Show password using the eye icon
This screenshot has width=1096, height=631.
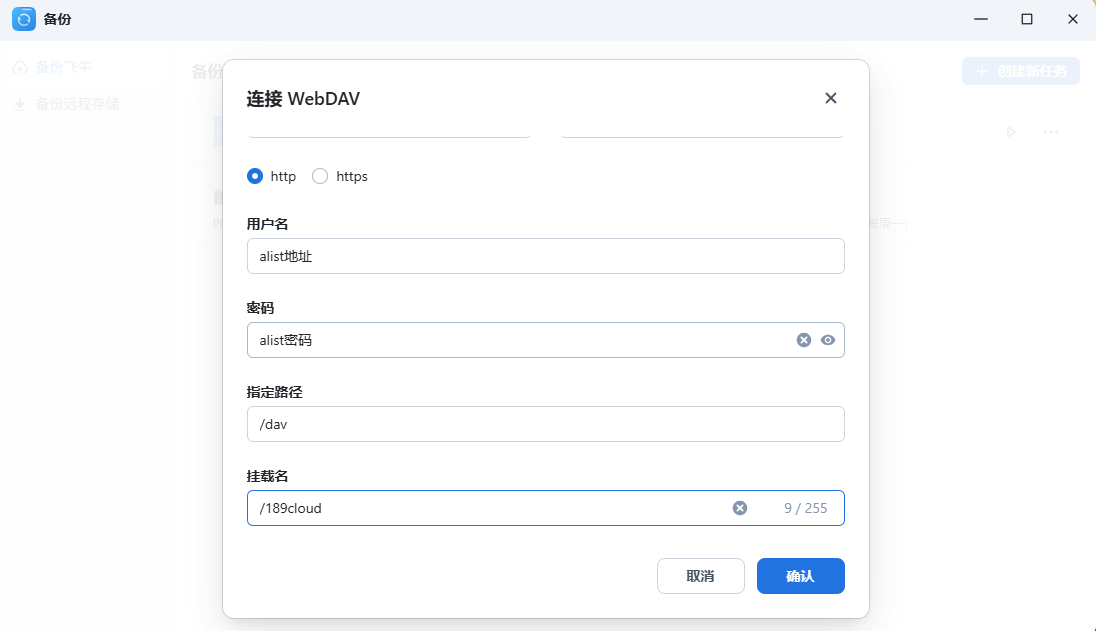[828, 340]
